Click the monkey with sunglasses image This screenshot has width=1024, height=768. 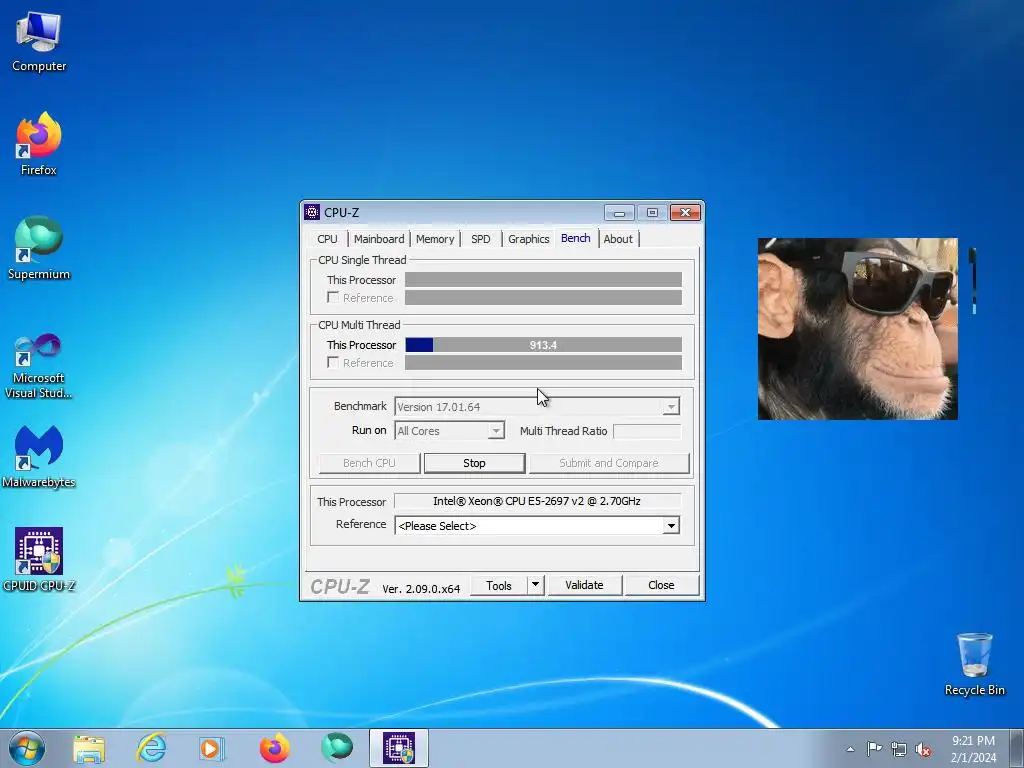857,328
